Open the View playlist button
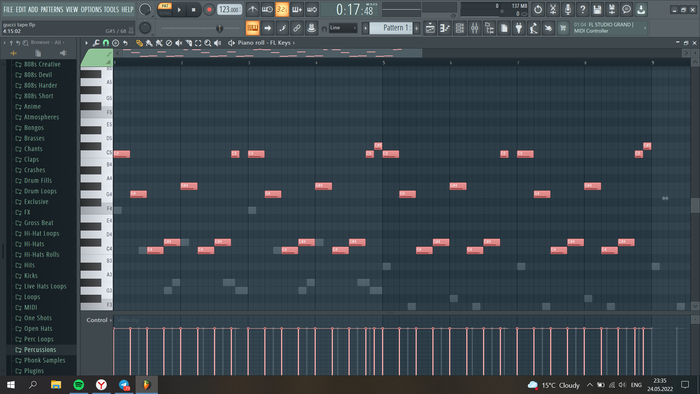The width and height of the screenshot is (700, 394). (x=430, y=28)
